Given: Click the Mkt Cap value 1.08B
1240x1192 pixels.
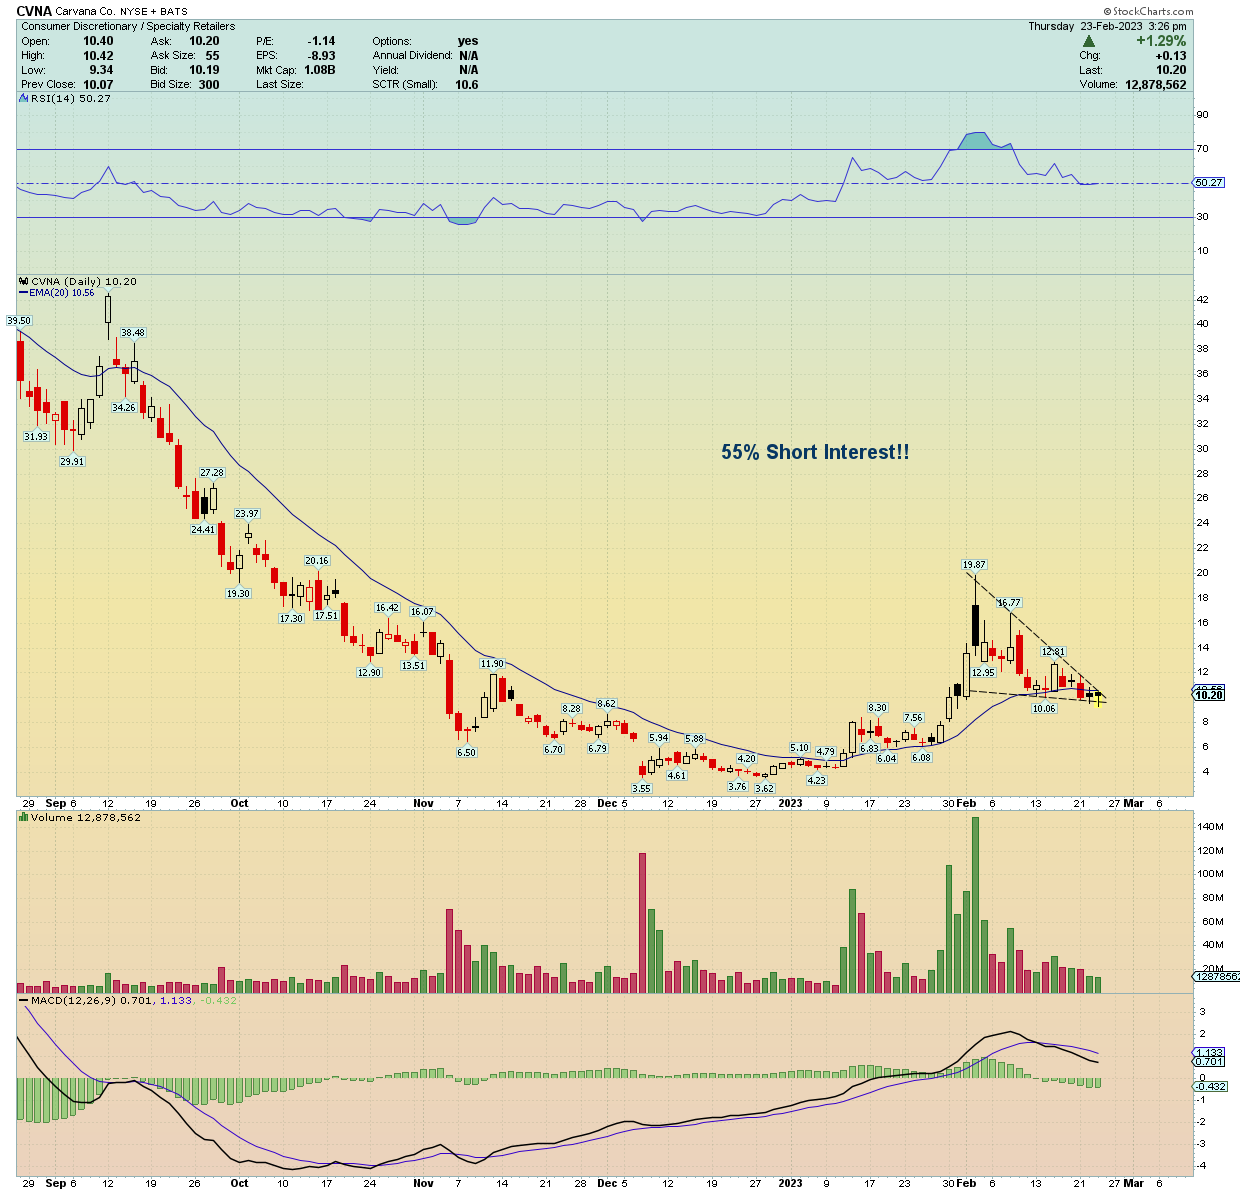Looking at the screenshot, I should click(320, 70).
